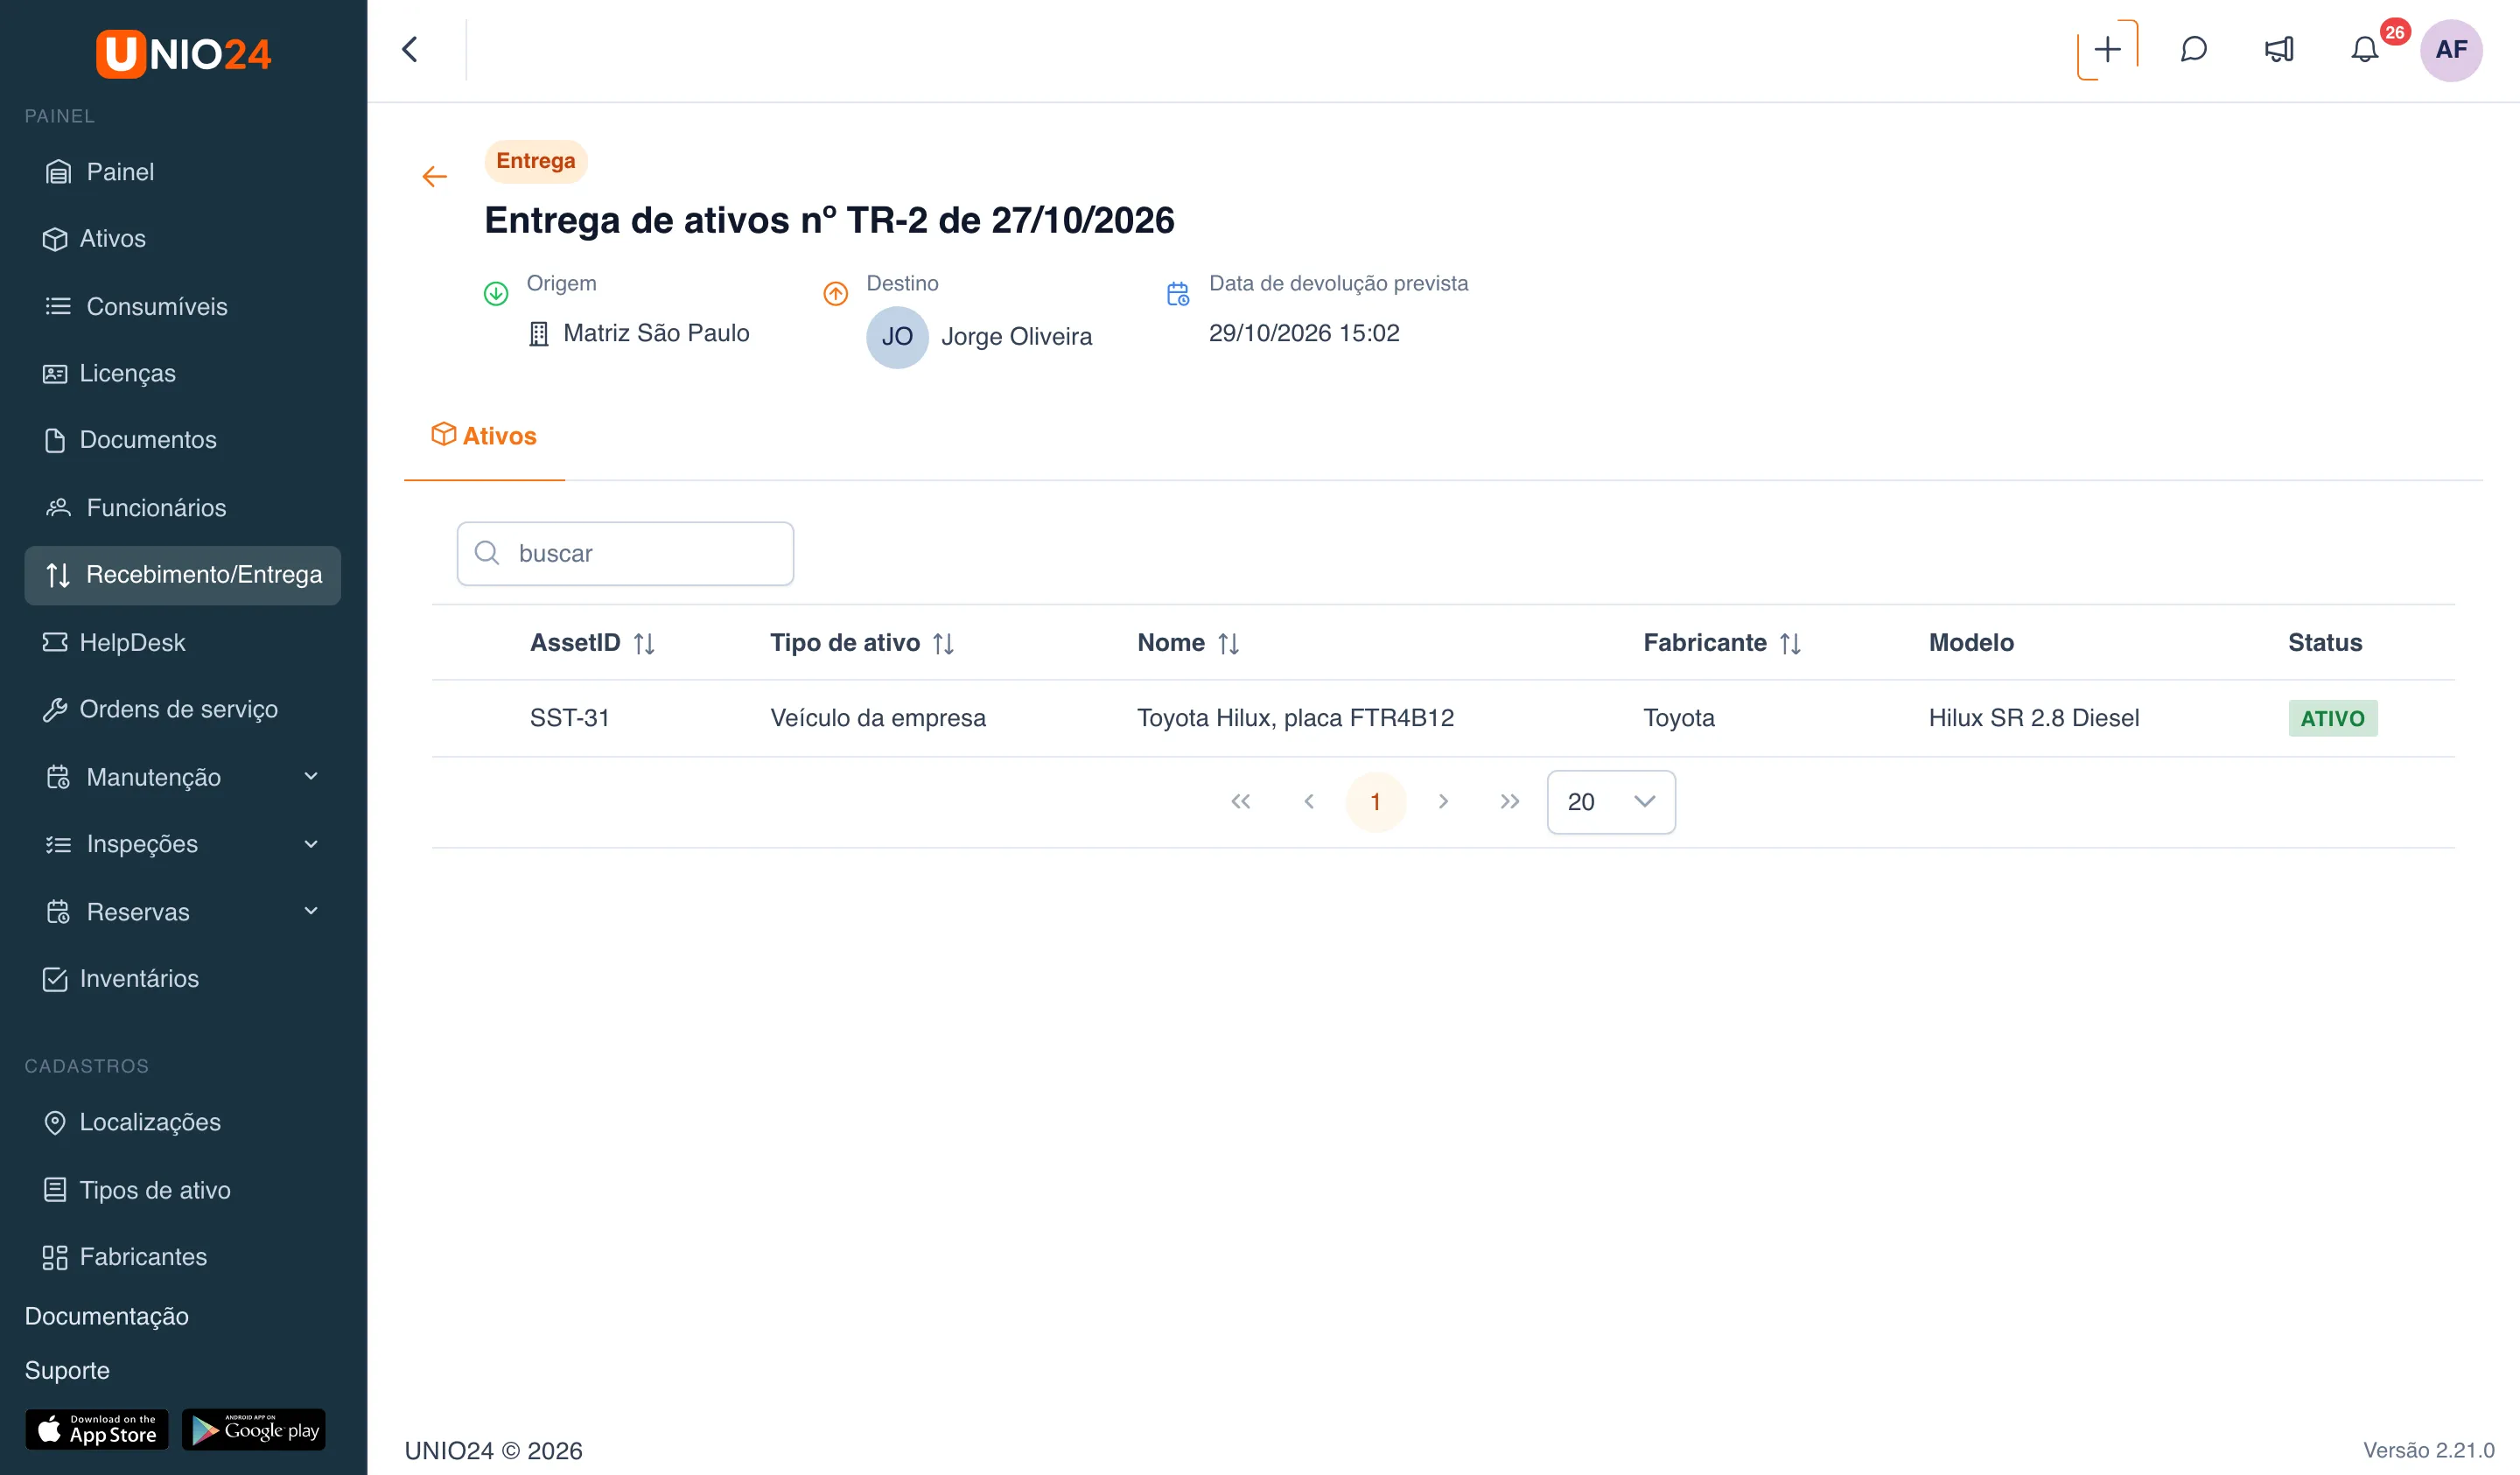Sort by AssetID column arrows
This screenshot has height=1475, width=2520.
[x=644, y=643]
